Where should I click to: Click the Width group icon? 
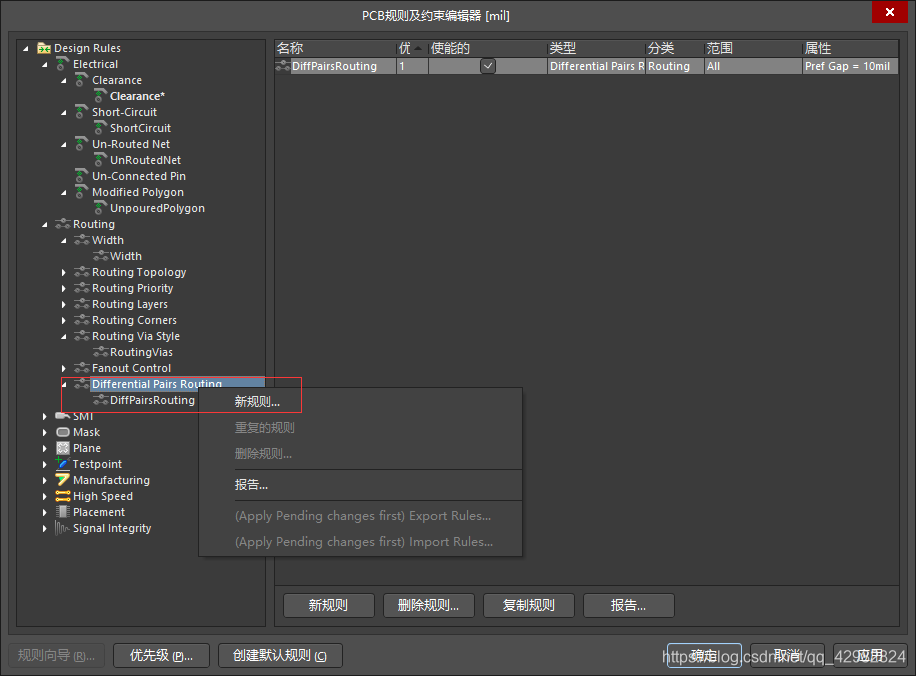(x=82, y=240)
